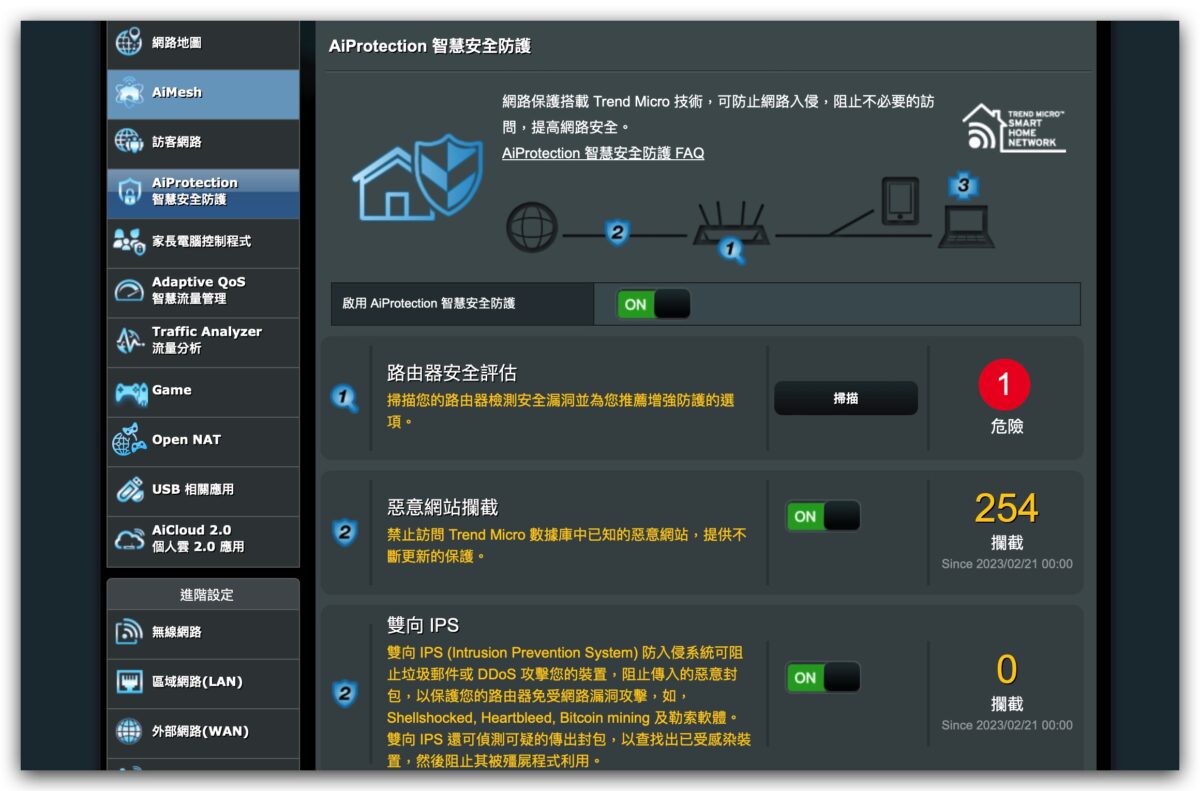Click the Game controller icon
This screenshot has width=1200, height=791.
tap(130, 391)
